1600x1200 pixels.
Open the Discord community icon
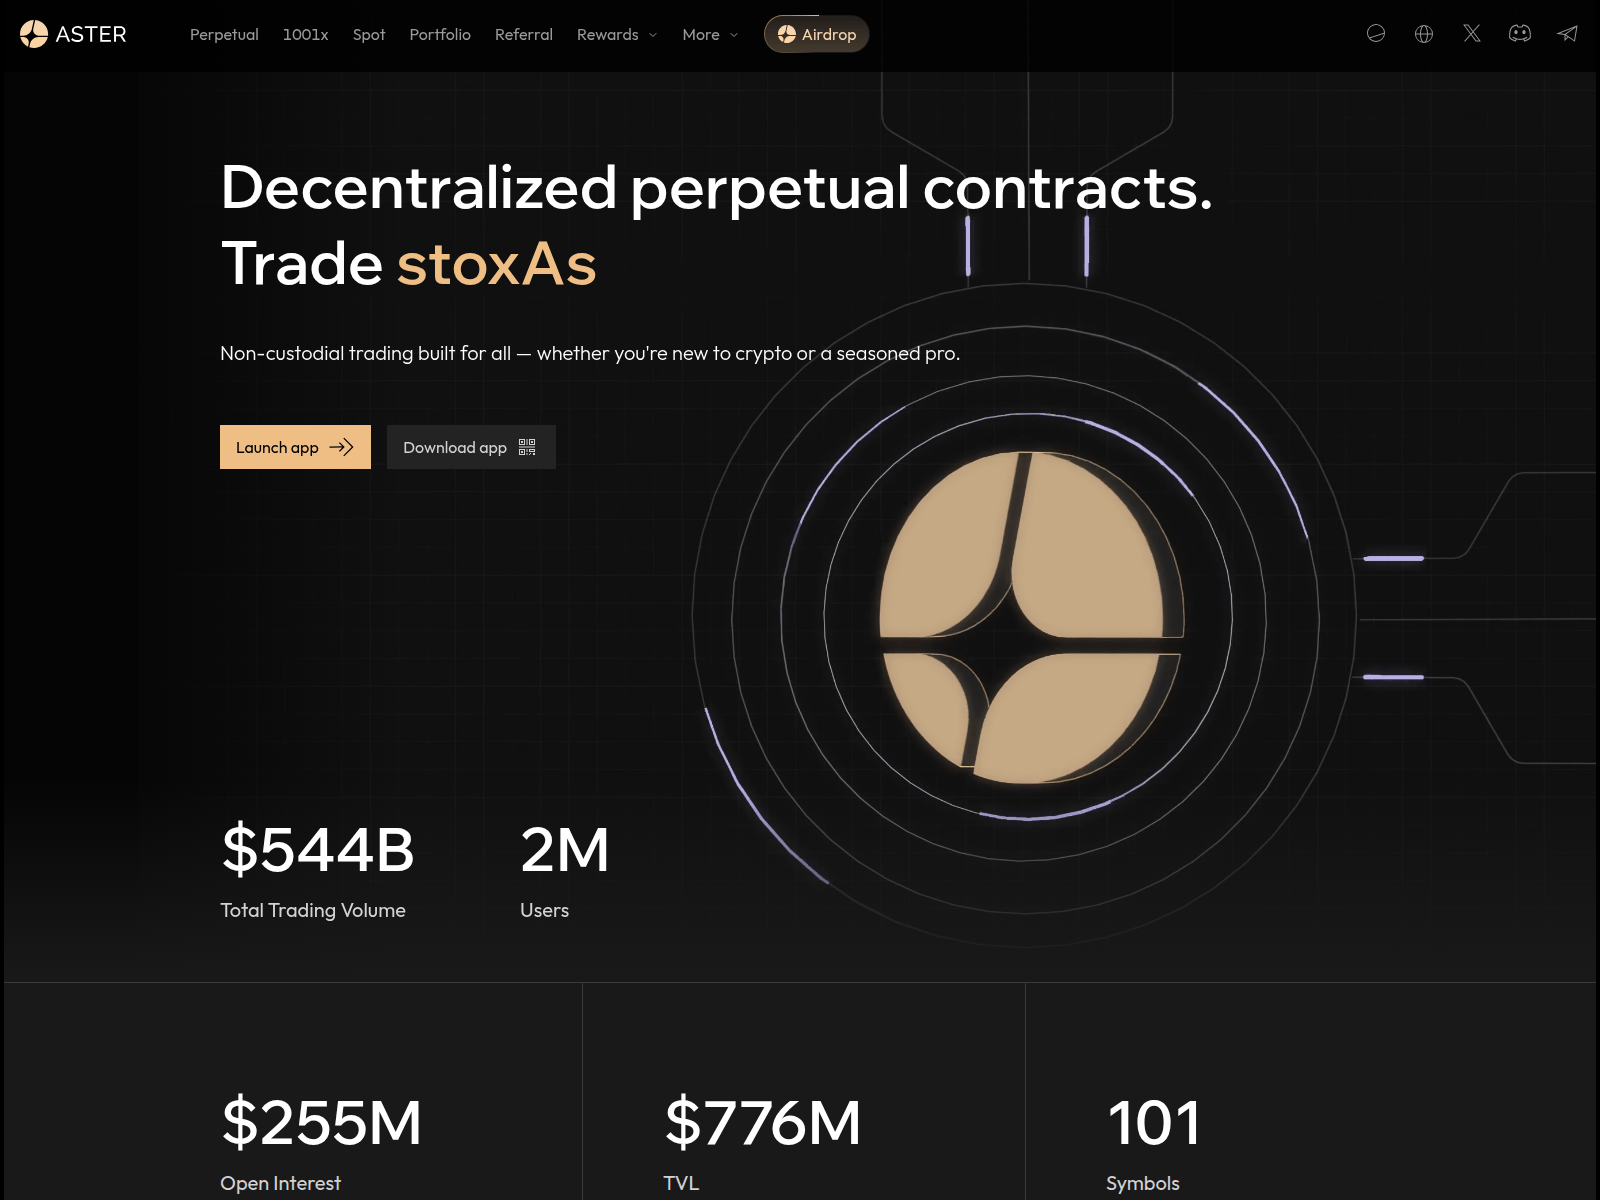click(x=1520, y=34)
